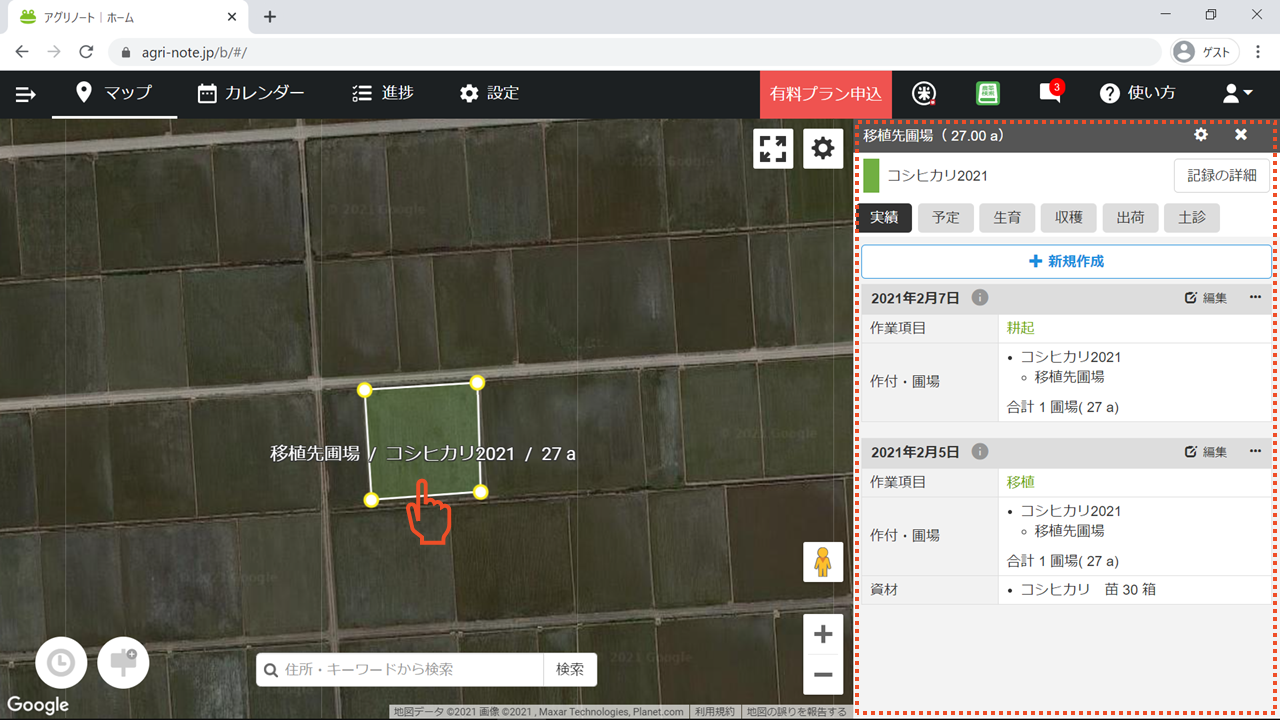Select the 実績 tab
Image resolution: width=1280 pixels, height=720 pixels.
tap(884, 217)
